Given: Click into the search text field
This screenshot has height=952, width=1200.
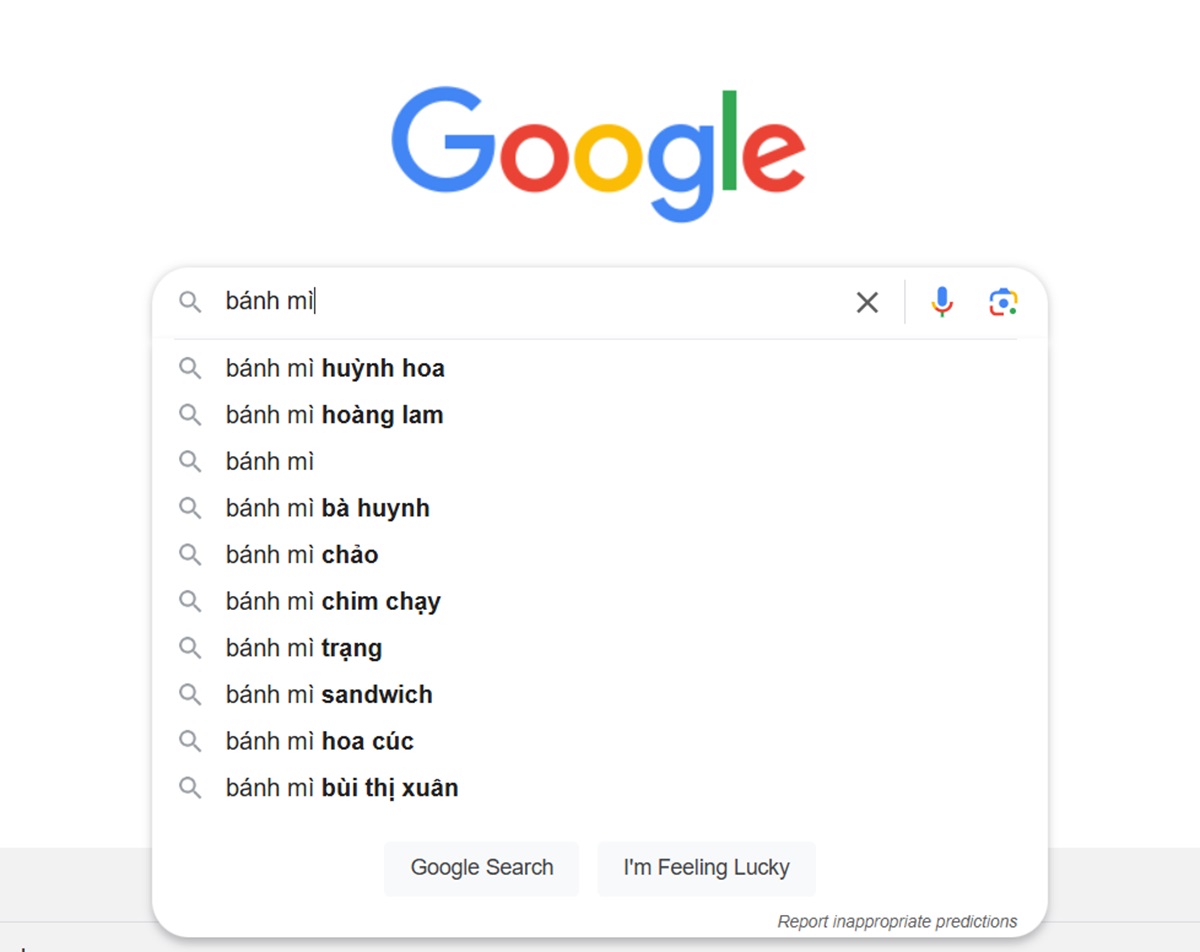Looking at the screenshot, I should coord(530,302).
